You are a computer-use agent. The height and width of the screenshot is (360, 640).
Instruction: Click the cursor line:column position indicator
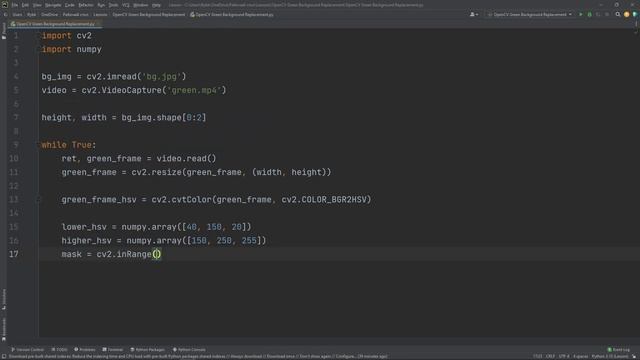click(x=538, y=357)
